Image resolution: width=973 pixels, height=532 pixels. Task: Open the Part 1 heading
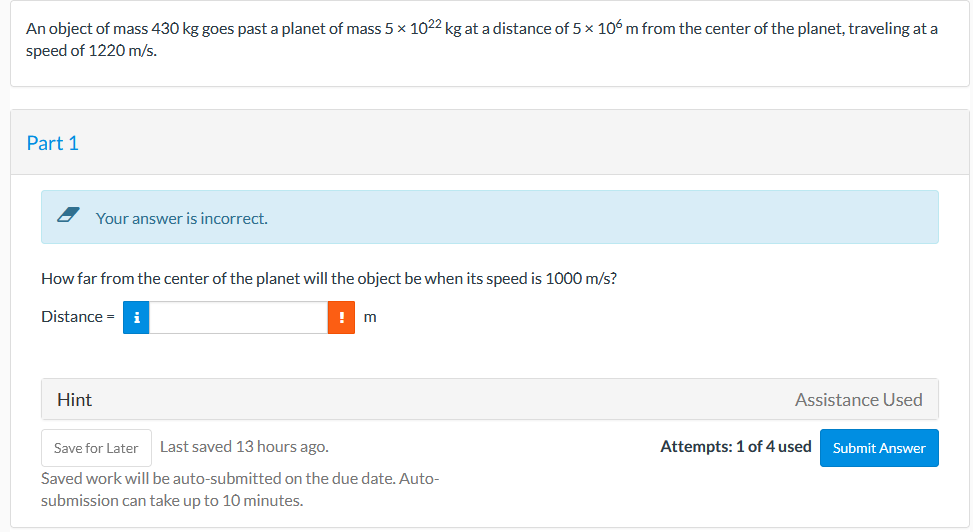coord(53,143)
